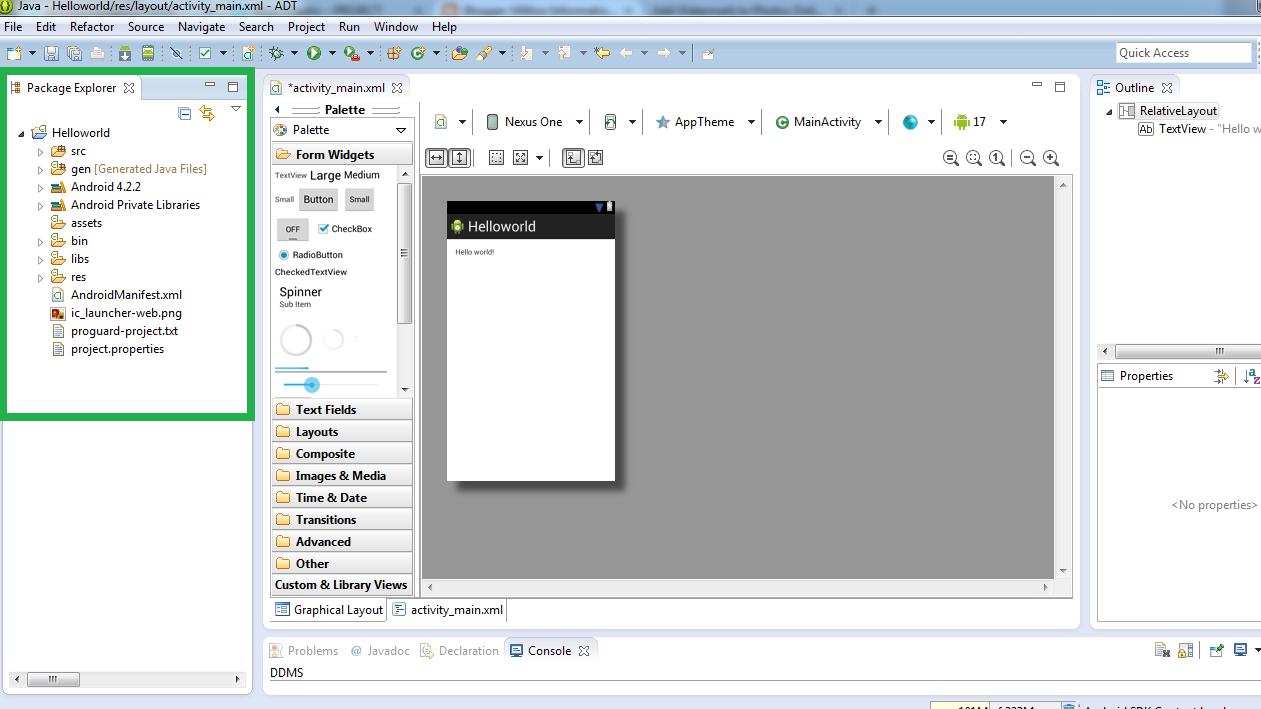This screenshot has width=1261, height=709.
Task: Toggle the layout margins dotted square icon
Action: pyautogui.click(x=496, y=158)
